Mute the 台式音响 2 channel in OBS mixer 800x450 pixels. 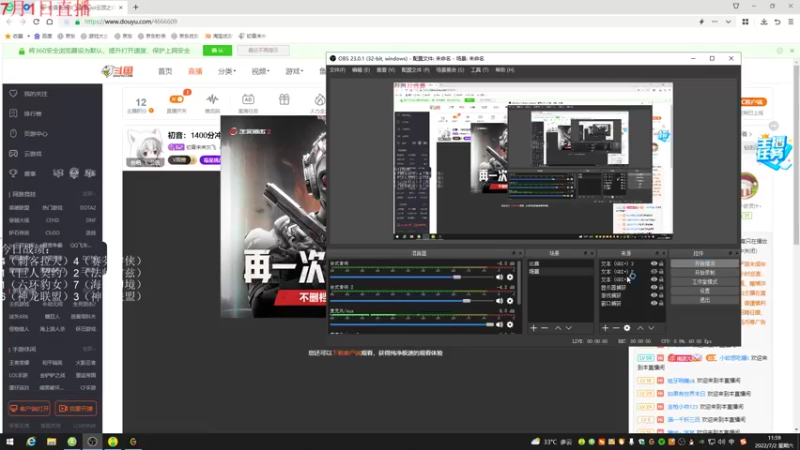[x=499, y=301]
